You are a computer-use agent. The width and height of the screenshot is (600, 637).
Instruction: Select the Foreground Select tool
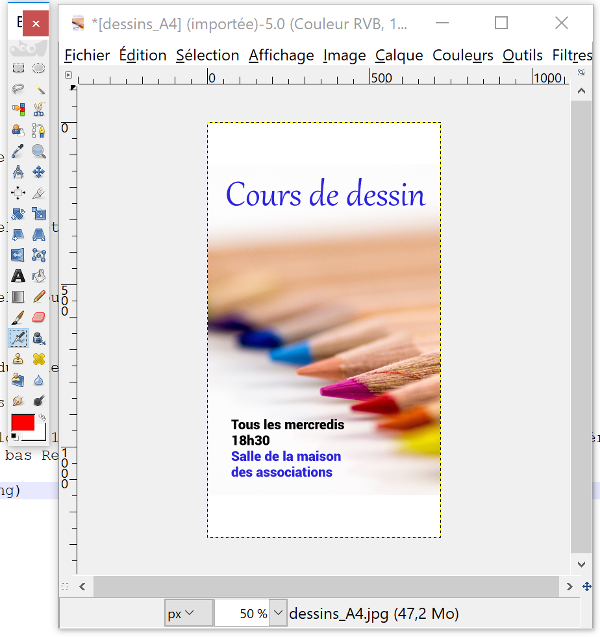(x=18, y=130)
